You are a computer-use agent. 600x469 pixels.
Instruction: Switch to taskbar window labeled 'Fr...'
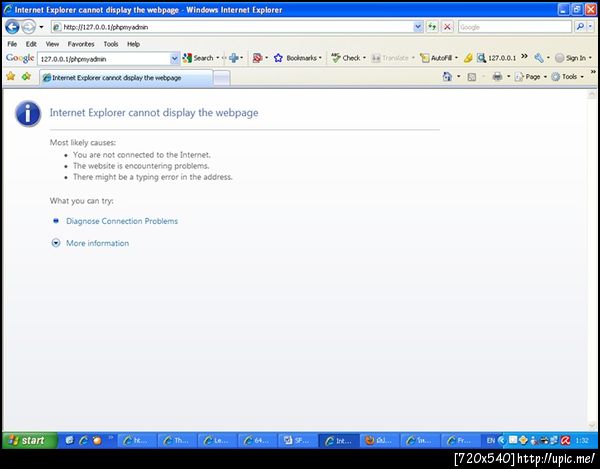(460, 441)
